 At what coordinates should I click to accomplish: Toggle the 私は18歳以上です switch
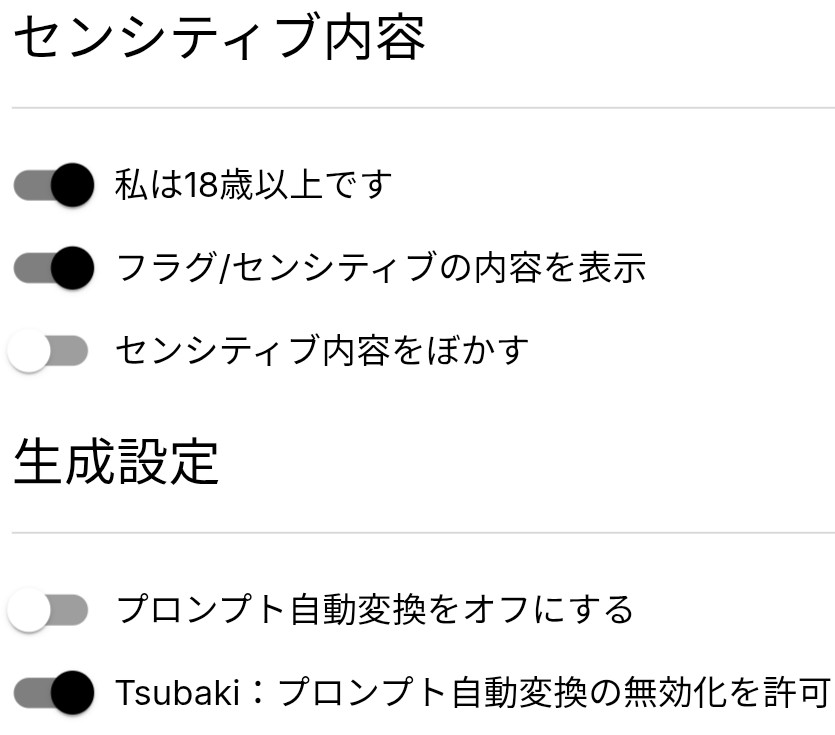point(53,185)
